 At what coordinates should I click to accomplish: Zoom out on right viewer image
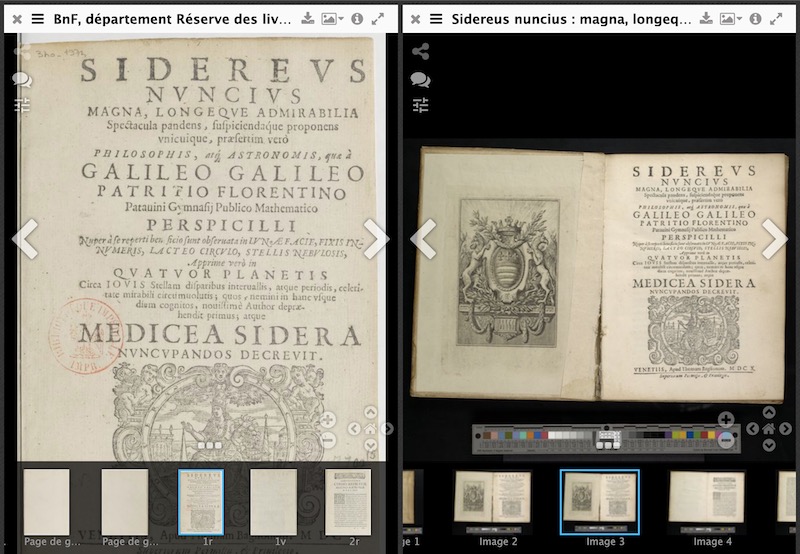[726, 439]
